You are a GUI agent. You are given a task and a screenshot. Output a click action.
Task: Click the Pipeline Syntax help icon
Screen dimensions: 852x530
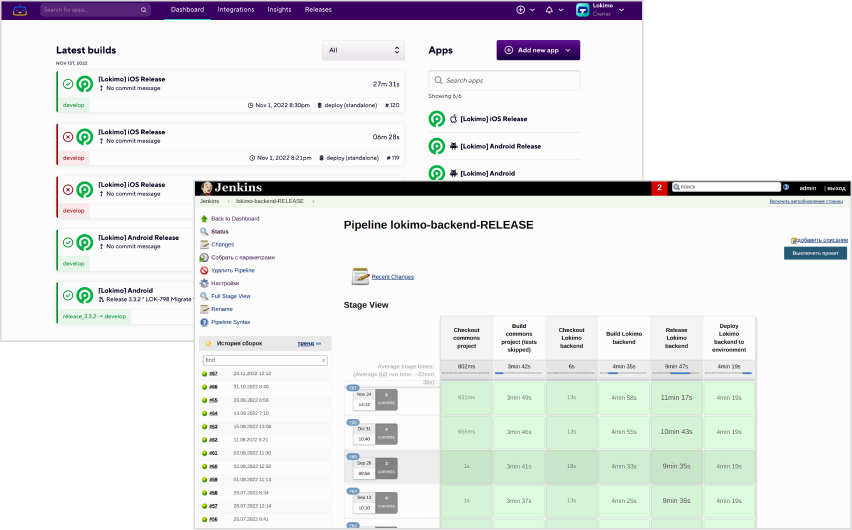point(204,322)
